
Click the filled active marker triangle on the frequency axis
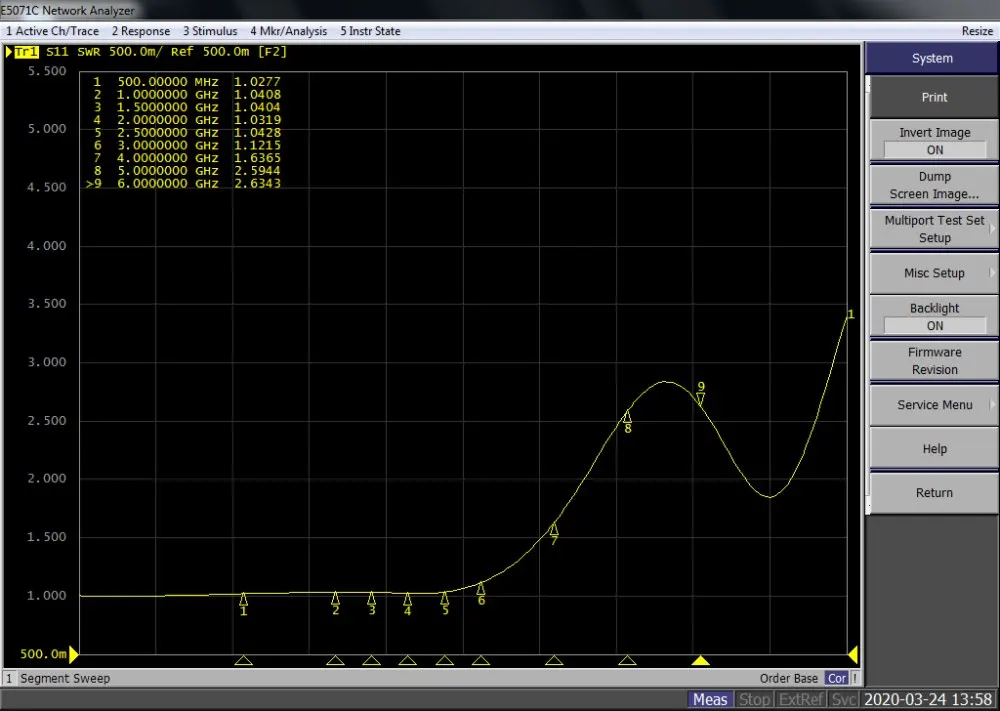(701, 660)
